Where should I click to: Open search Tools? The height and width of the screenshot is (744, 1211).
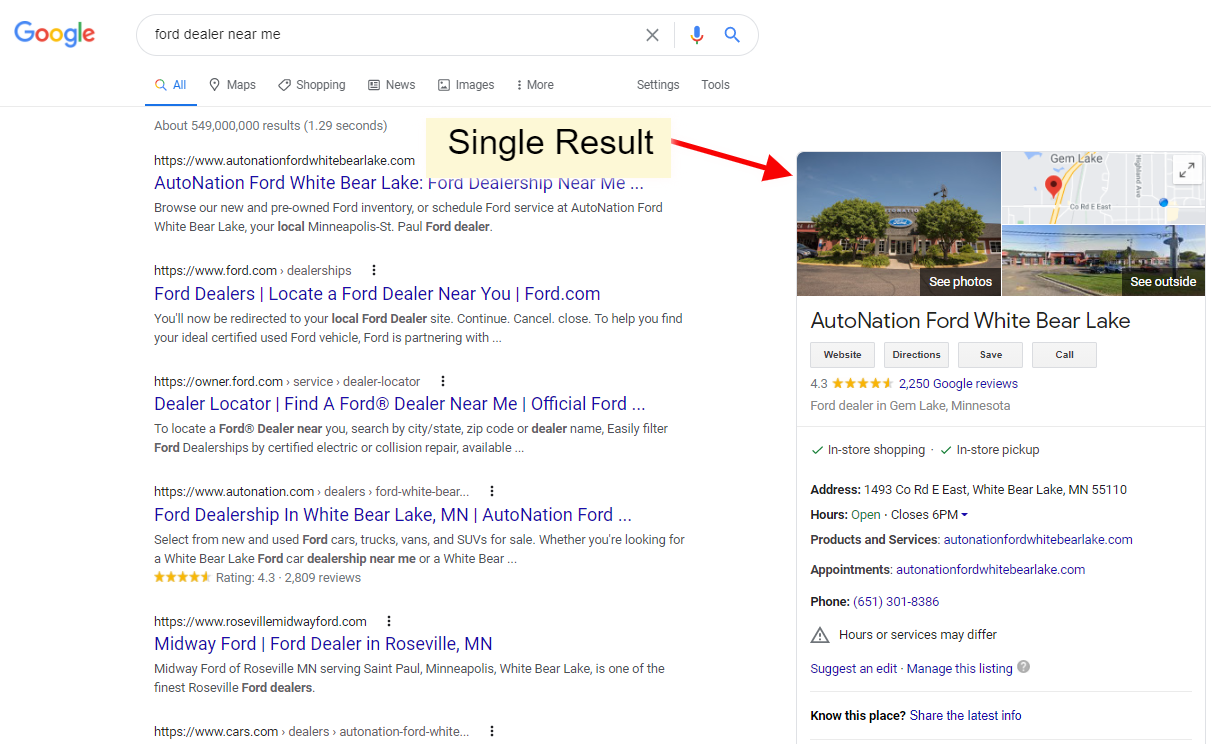[x=715, y=85]
